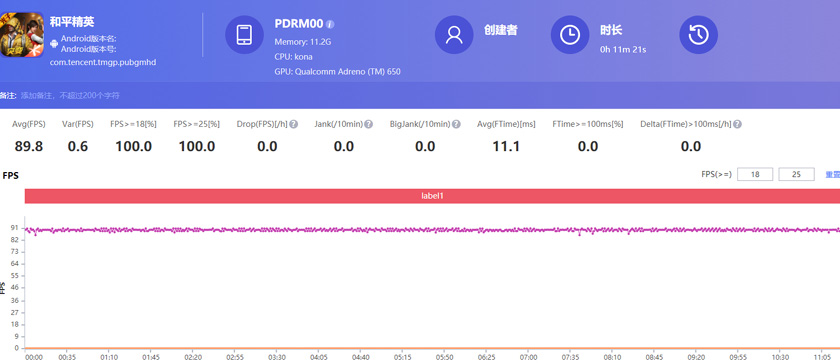Click the 和平精英 game app icon

tap(21, 35)
